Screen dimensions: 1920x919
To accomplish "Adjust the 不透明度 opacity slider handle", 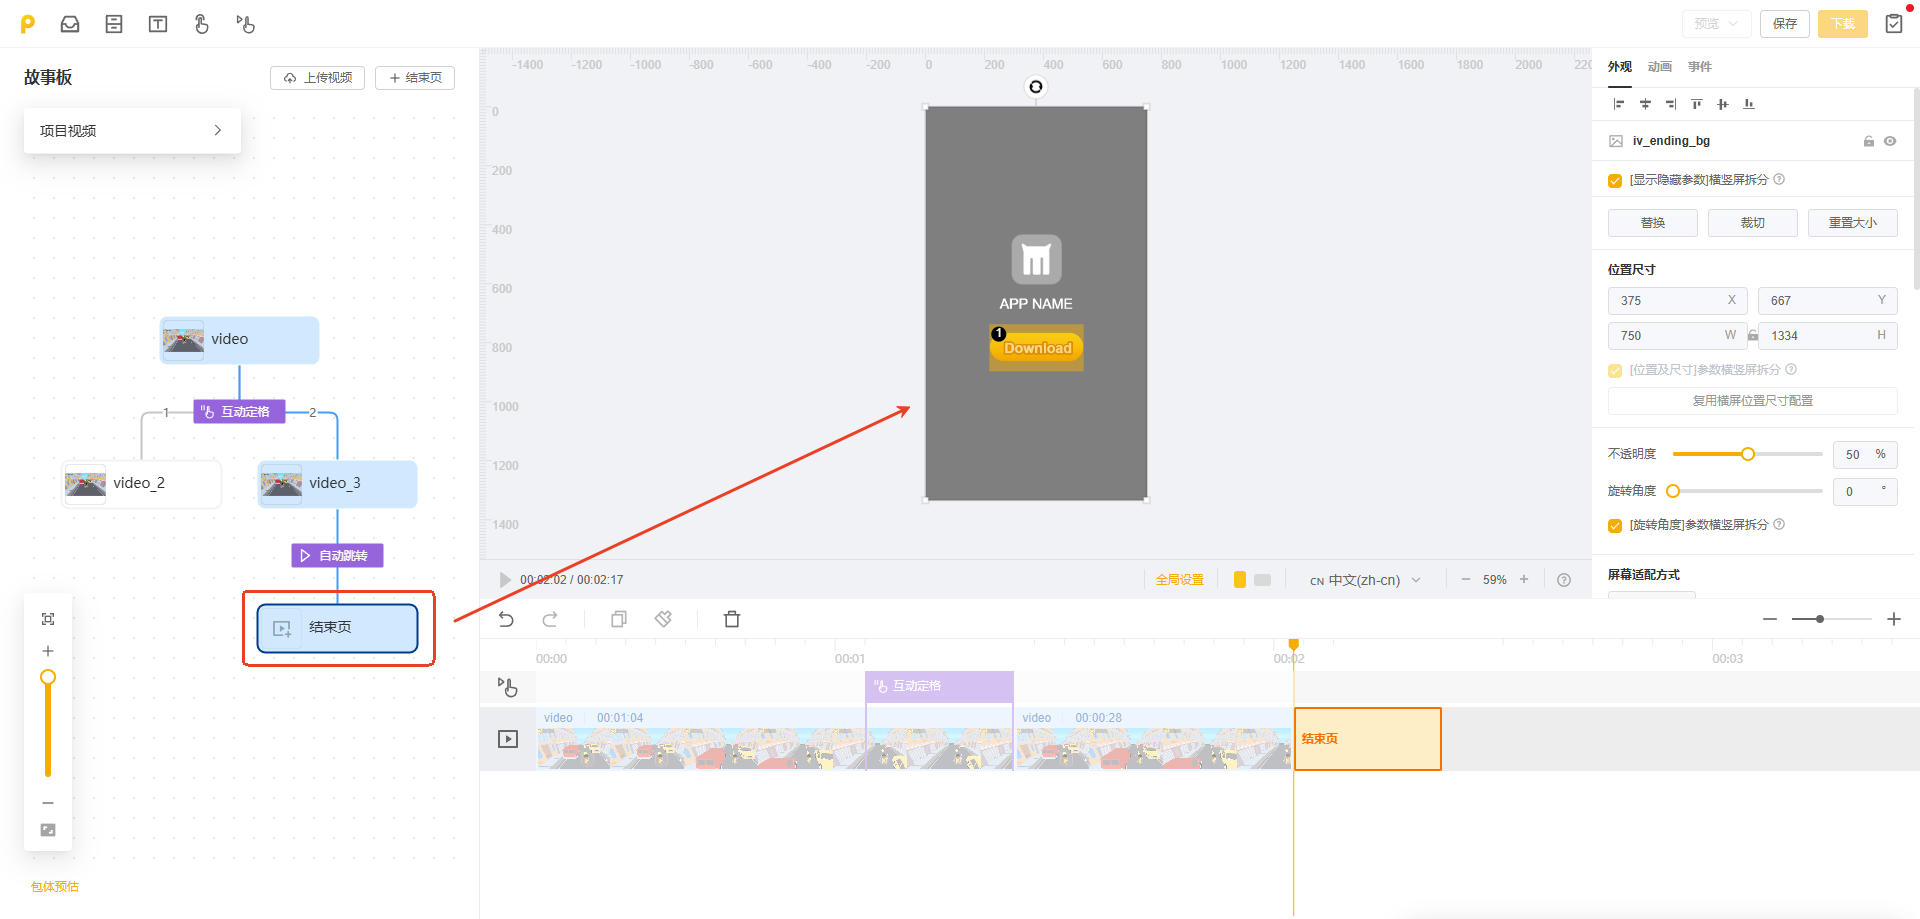I will [1748, 454].
